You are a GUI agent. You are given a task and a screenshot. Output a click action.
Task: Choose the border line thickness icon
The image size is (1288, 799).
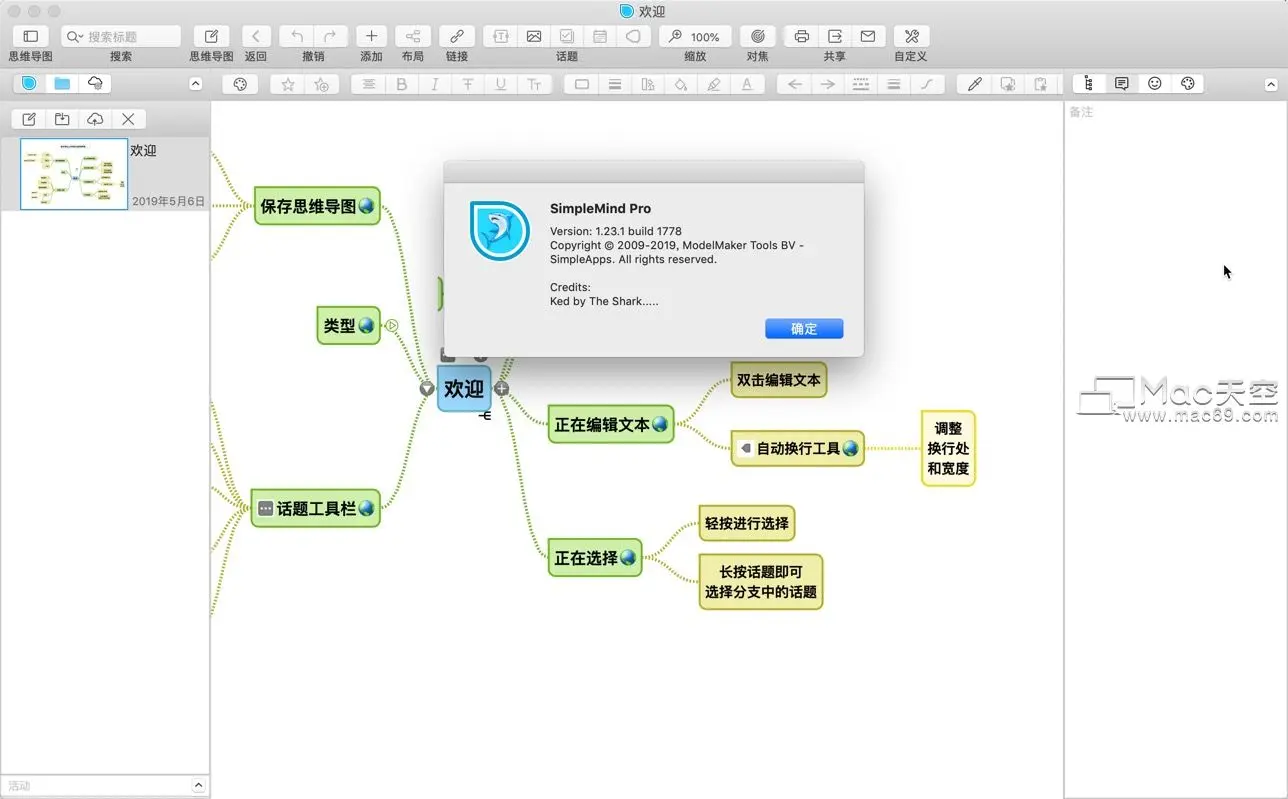(x=615, y=84)
